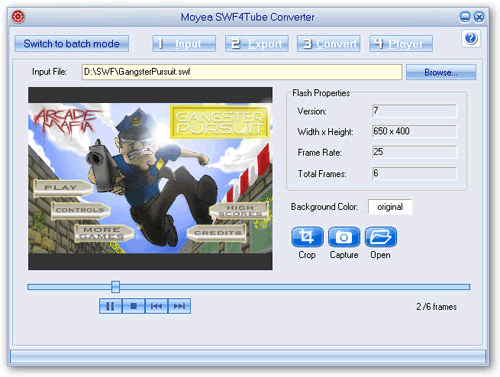
Task: Skip to the next frame
Action: coord(179,306)
